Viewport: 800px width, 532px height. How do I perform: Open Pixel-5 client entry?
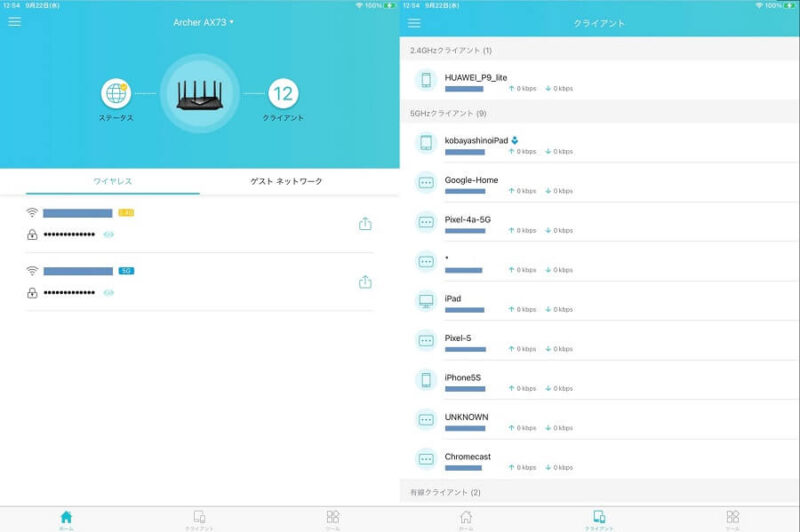click(x=599, y=341)
